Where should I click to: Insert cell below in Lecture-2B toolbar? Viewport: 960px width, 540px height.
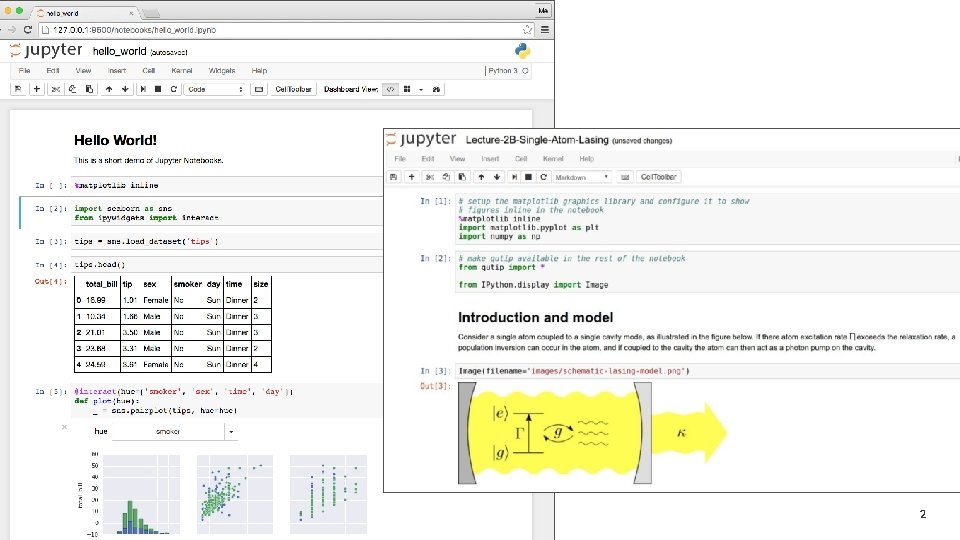[x=411, y=177]
